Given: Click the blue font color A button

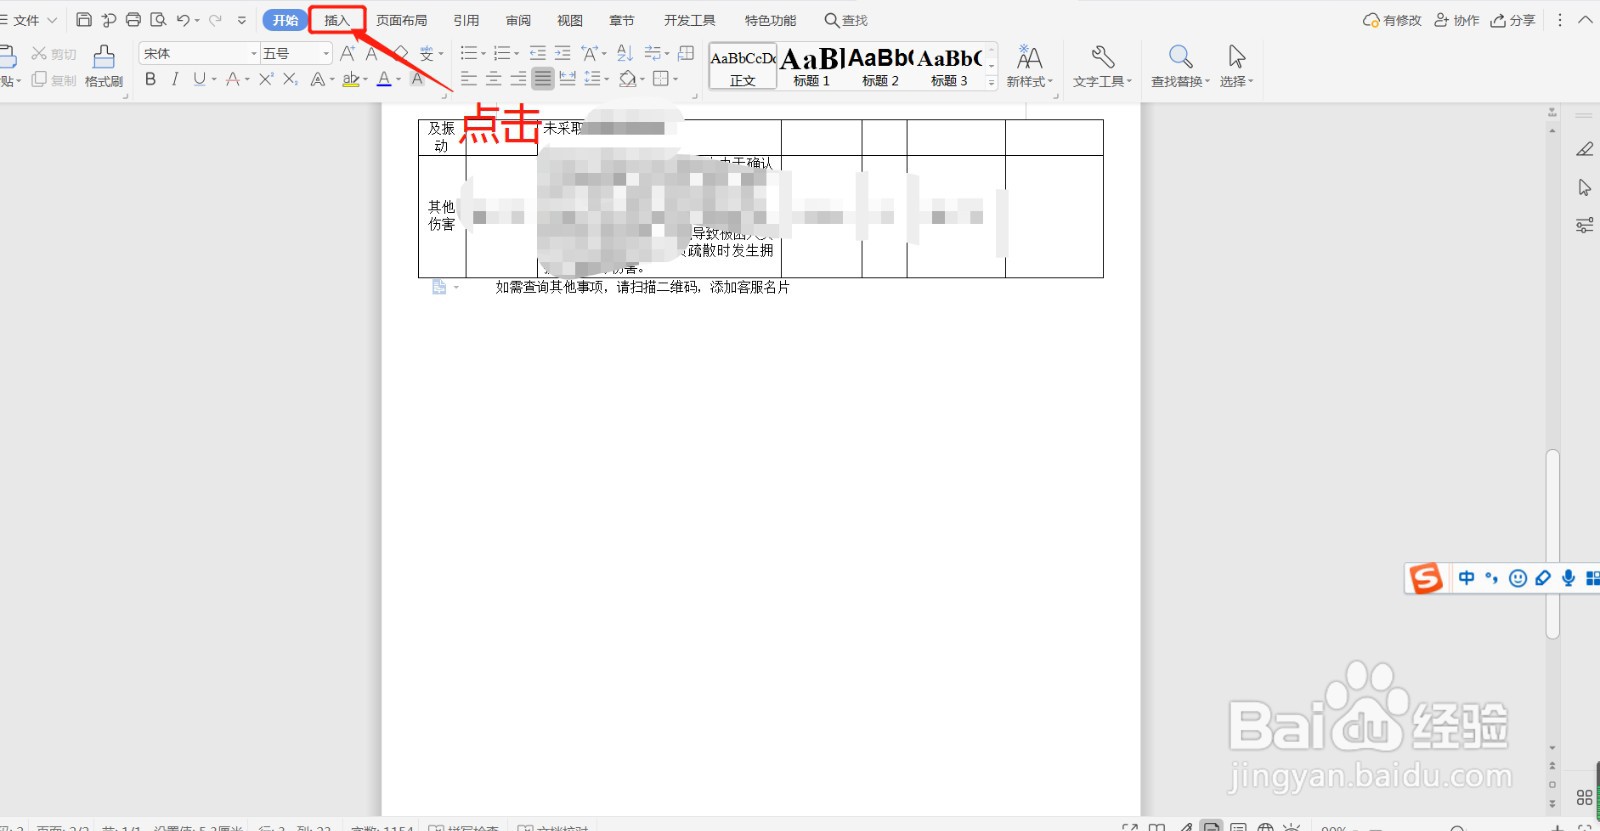Looking at the screenshot, I should (384, 79).
